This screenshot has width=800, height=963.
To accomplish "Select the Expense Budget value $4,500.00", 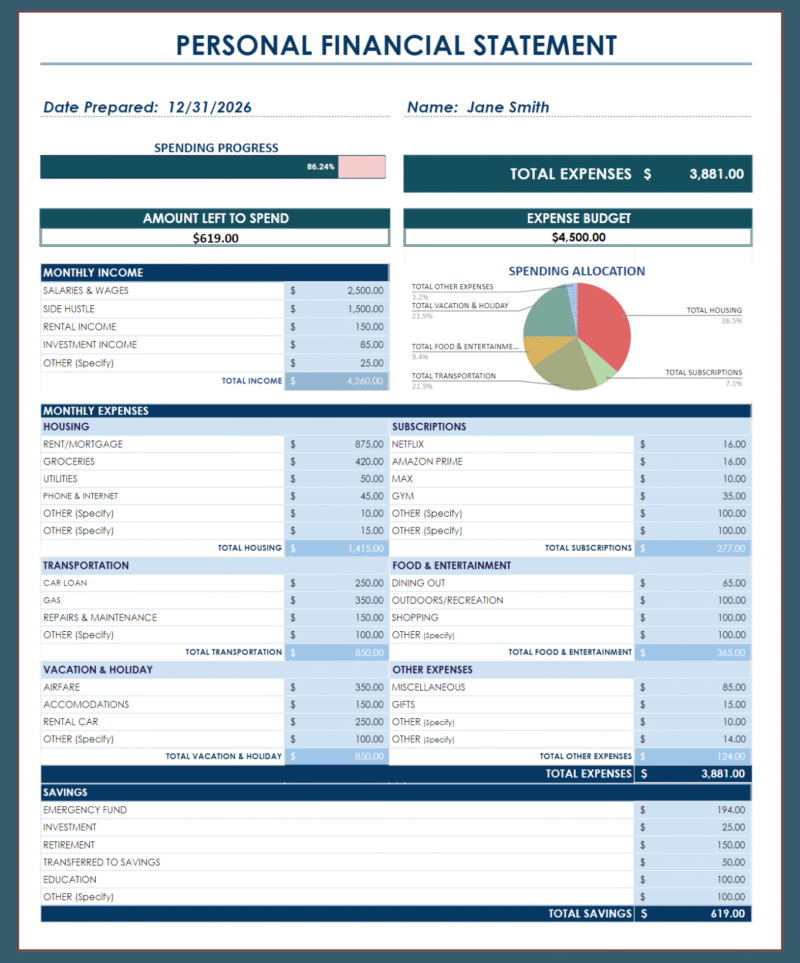I will tap(578, 237).
